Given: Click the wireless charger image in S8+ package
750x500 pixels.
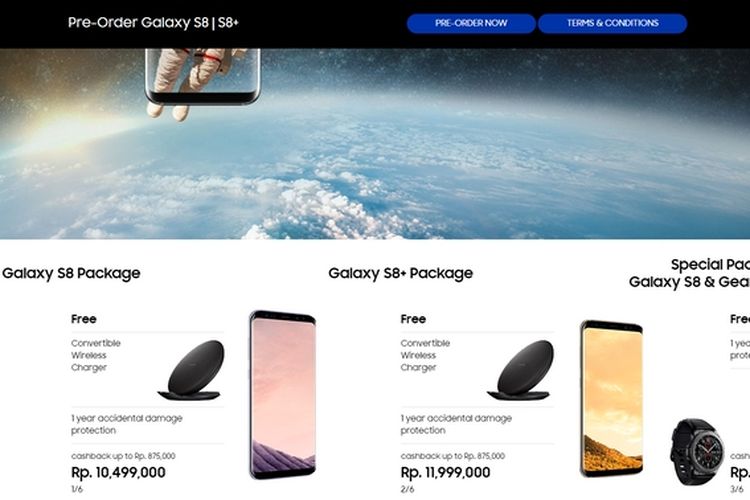Looking at the screenshot, I should click(521, 370).
